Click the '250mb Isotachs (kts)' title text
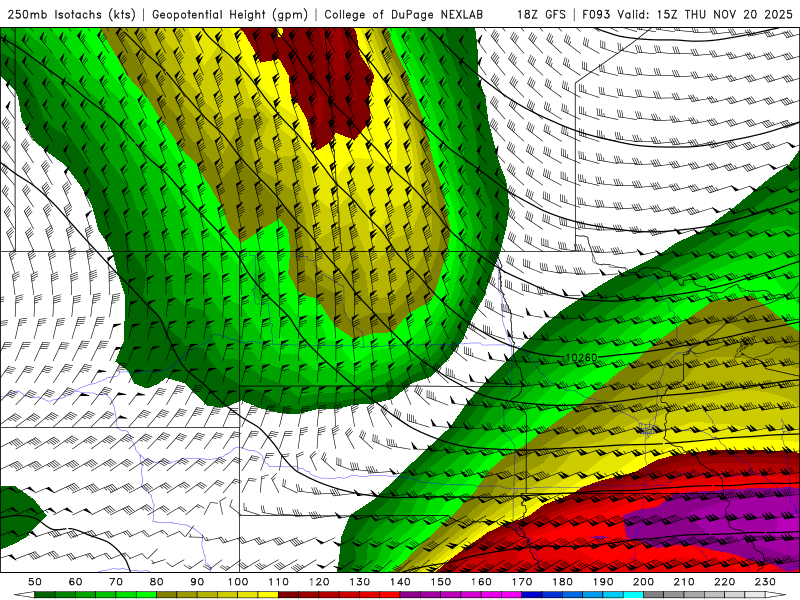 pyautogui.click(x=72, y=15)
